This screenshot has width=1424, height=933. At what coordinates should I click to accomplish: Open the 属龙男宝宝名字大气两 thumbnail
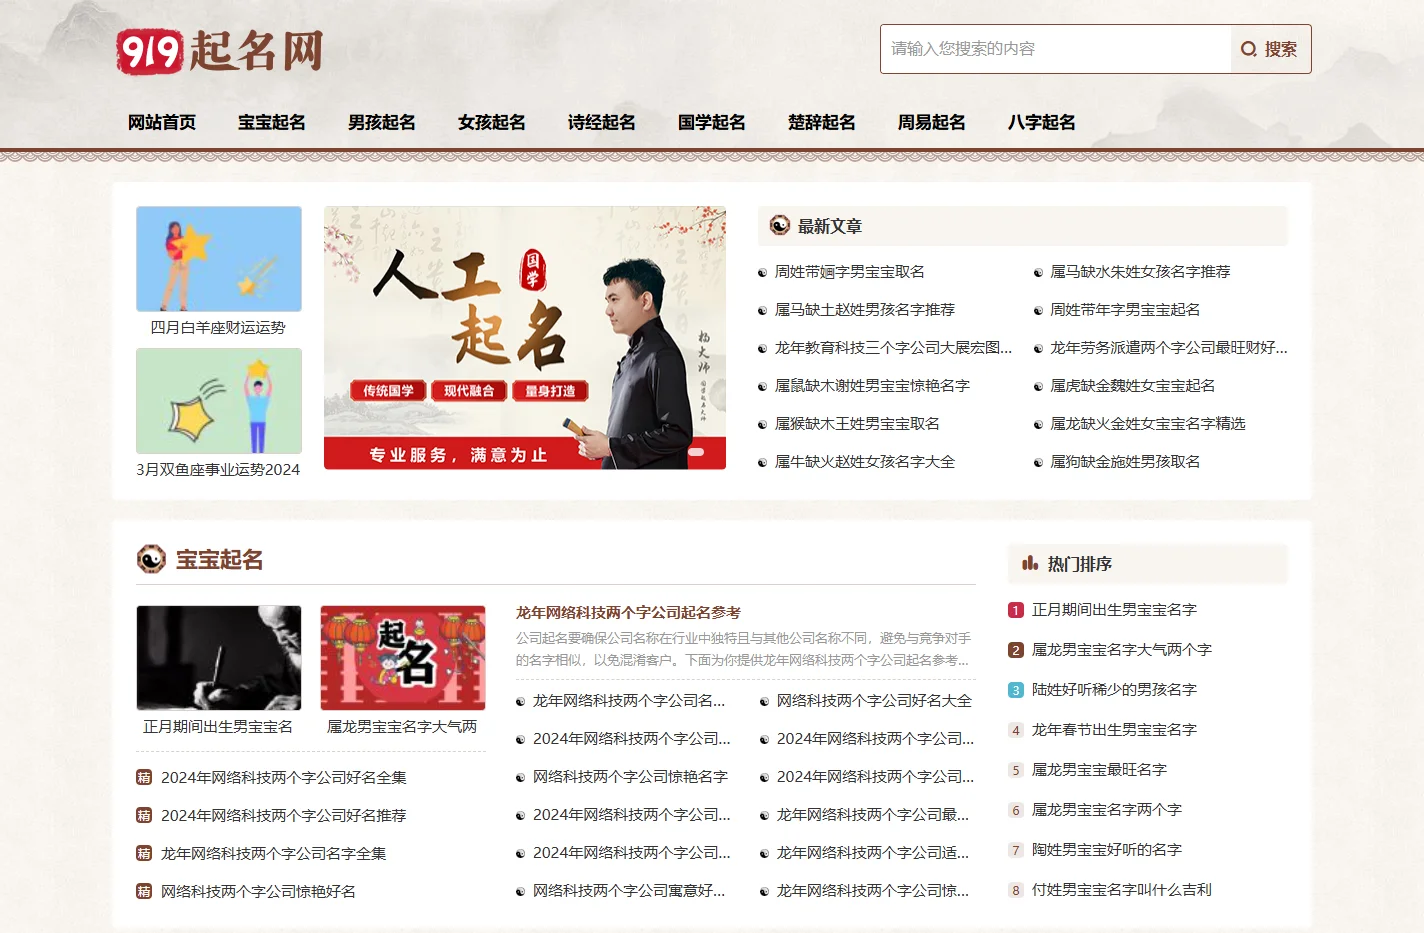coord(403,658)
